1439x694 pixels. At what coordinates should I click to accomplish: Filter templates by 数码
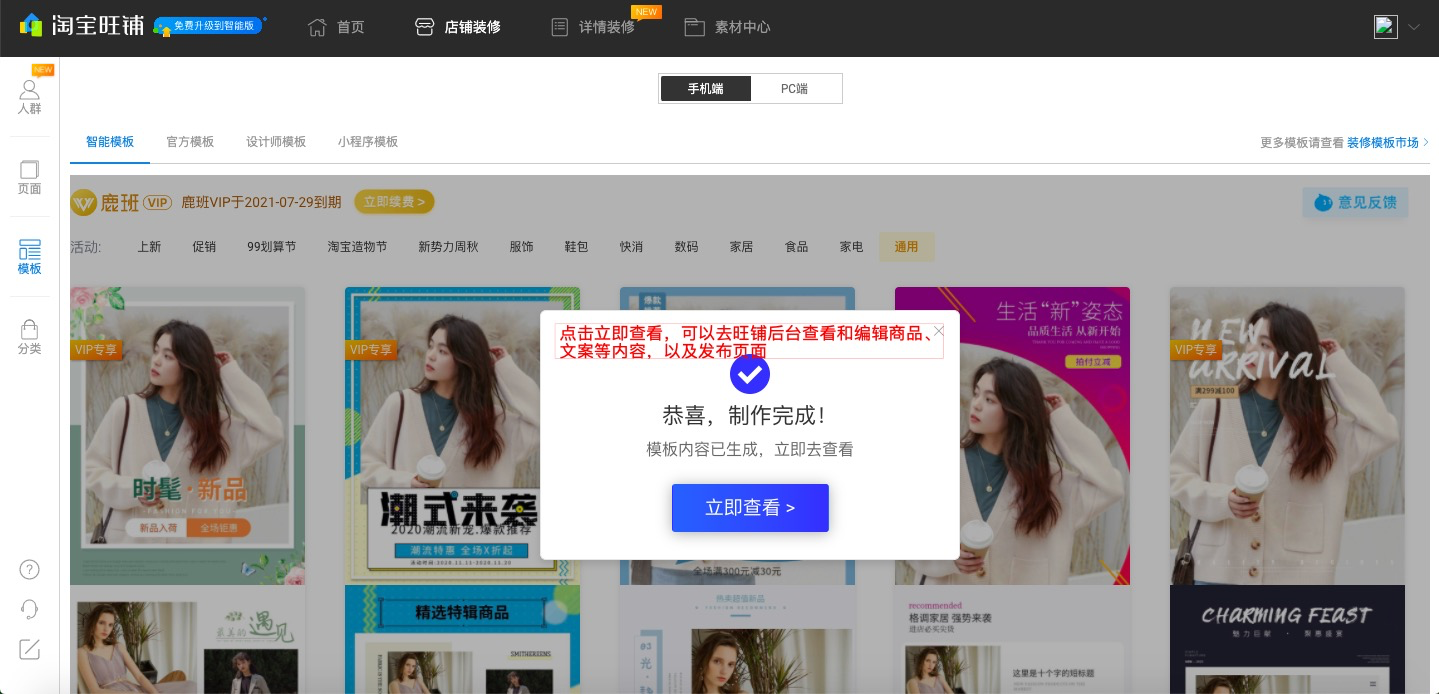pyautogui.click(x=686, y=246)
